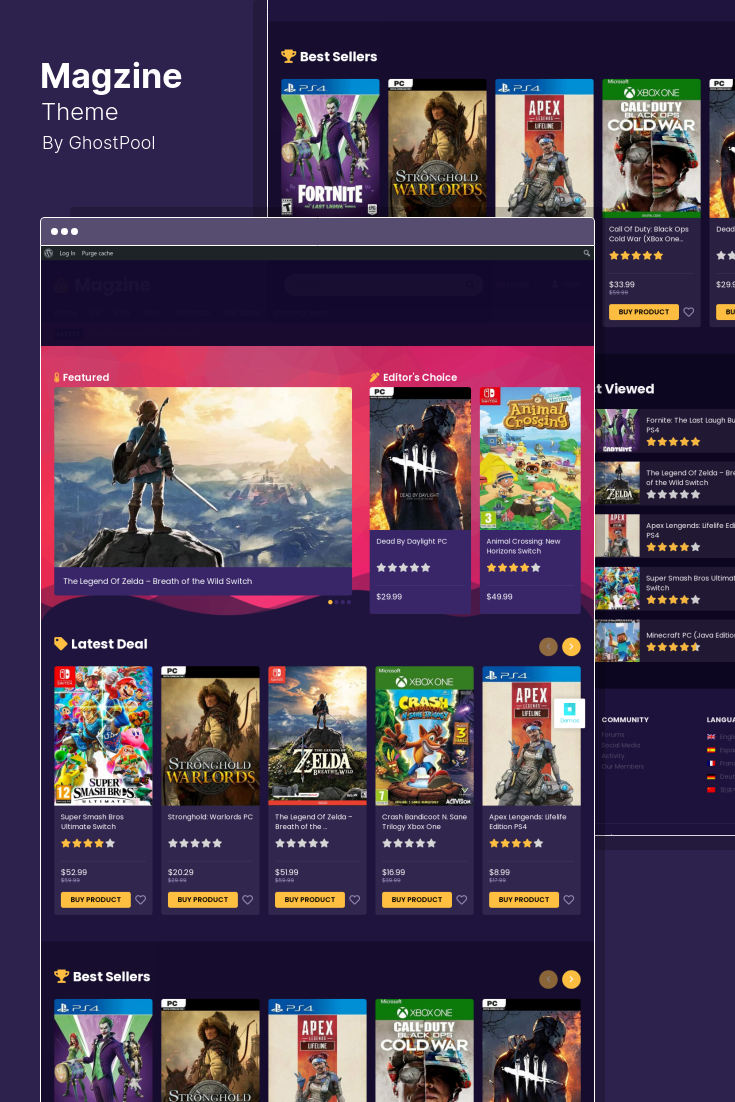This screenshot has height=1102, width=735.
Task: Click trophy icon beside lower Best Sellers
Action: coord(61,976)
